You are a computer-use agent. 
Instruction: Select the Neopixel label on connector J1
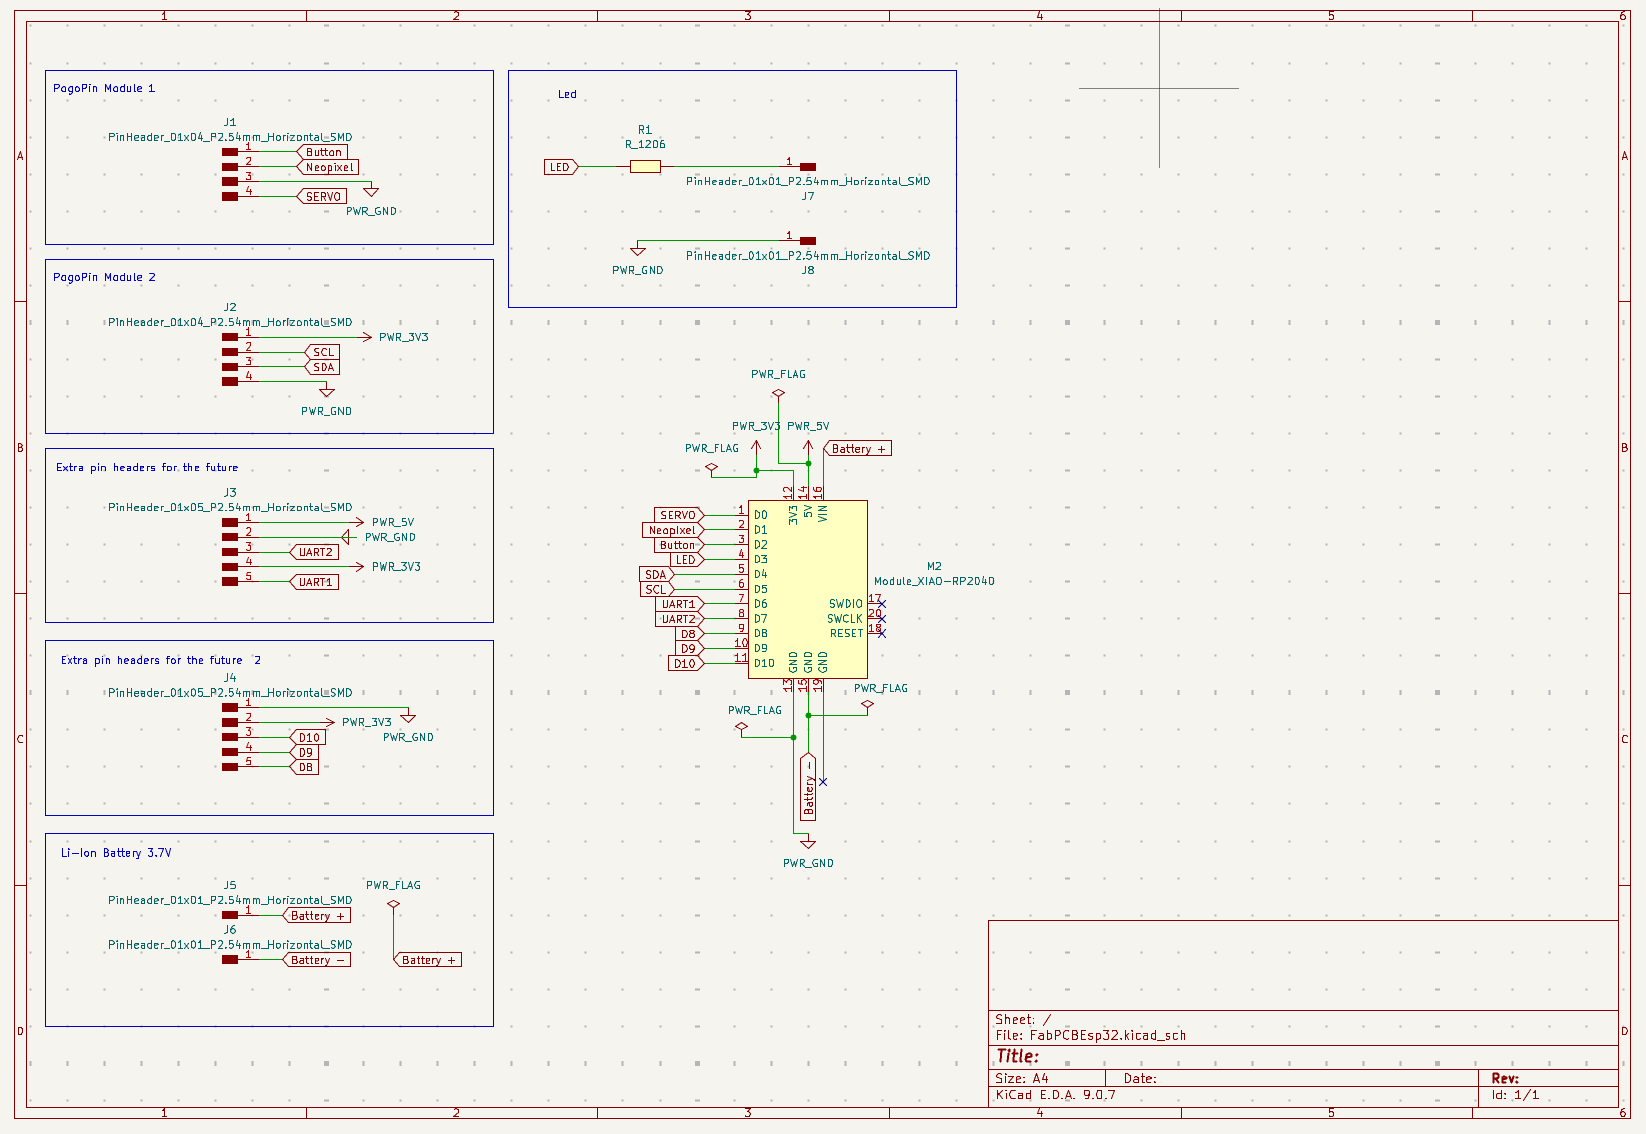tap(328, 167)
